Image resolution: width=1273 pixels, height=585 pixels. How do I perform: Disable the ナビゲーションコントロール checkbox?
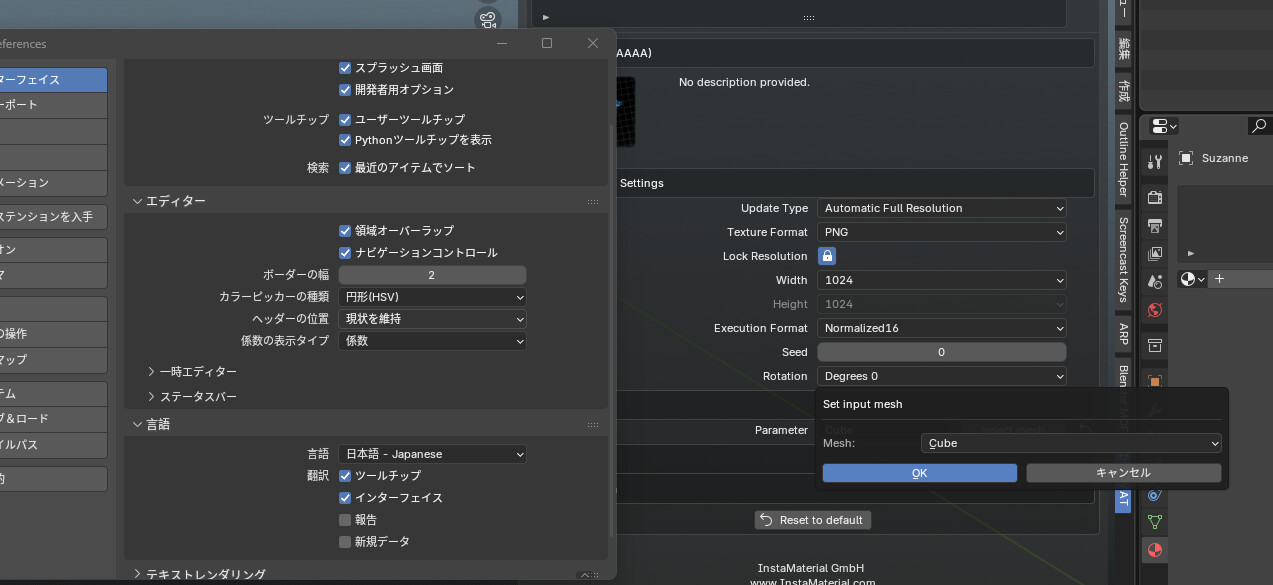pyautogui.click(x=345, y=253)
